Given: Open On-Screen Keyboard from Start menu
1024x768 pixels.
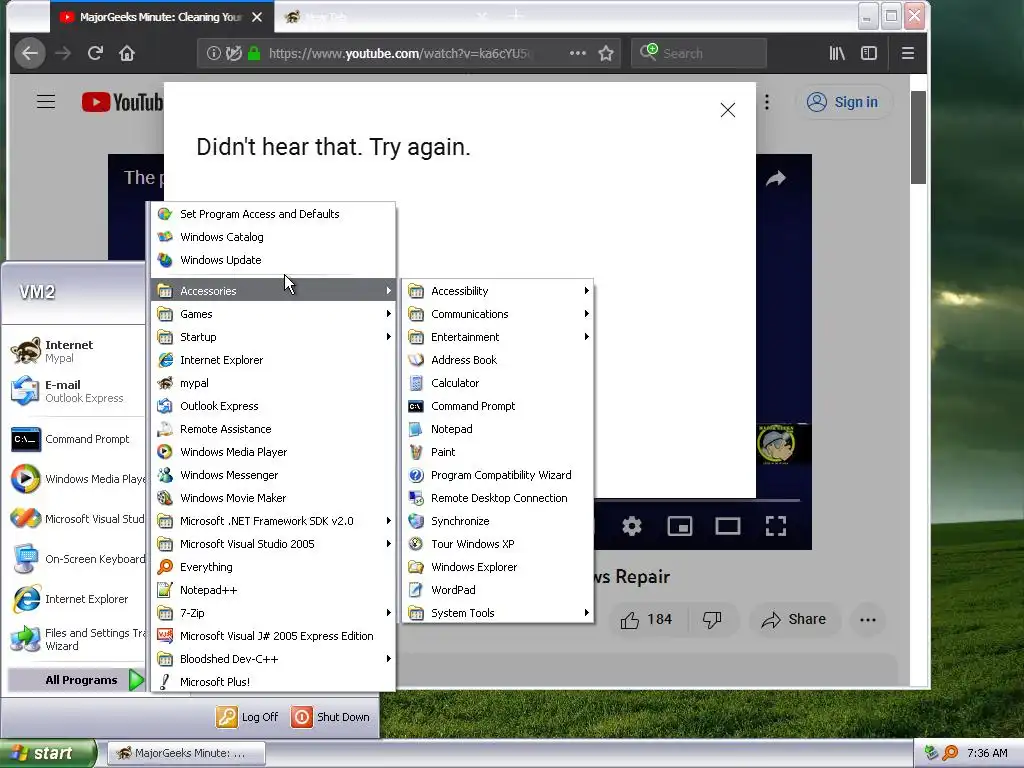Looking at the screenshot, I should tap(76, 559).
